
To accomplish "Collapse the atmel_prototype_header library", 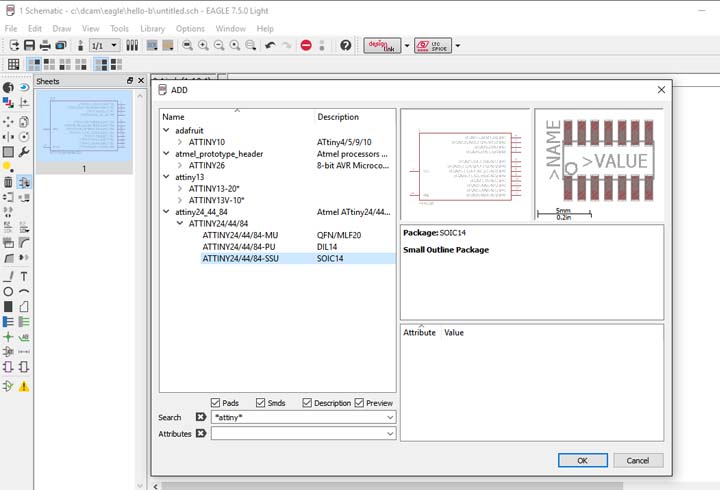I will [166, 153].
